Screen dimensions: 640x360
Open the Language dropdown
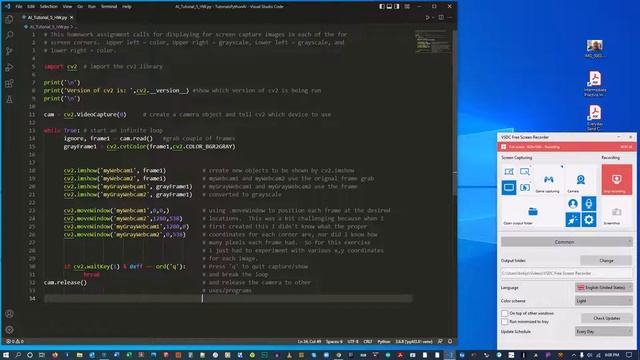603,288
